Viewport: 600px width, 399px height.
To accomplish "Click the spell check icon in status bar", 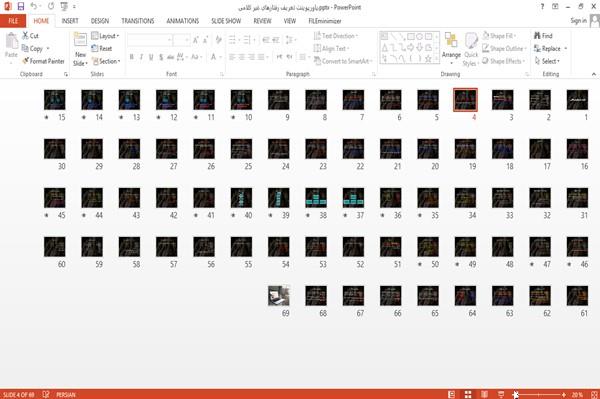I will [46, 394].
